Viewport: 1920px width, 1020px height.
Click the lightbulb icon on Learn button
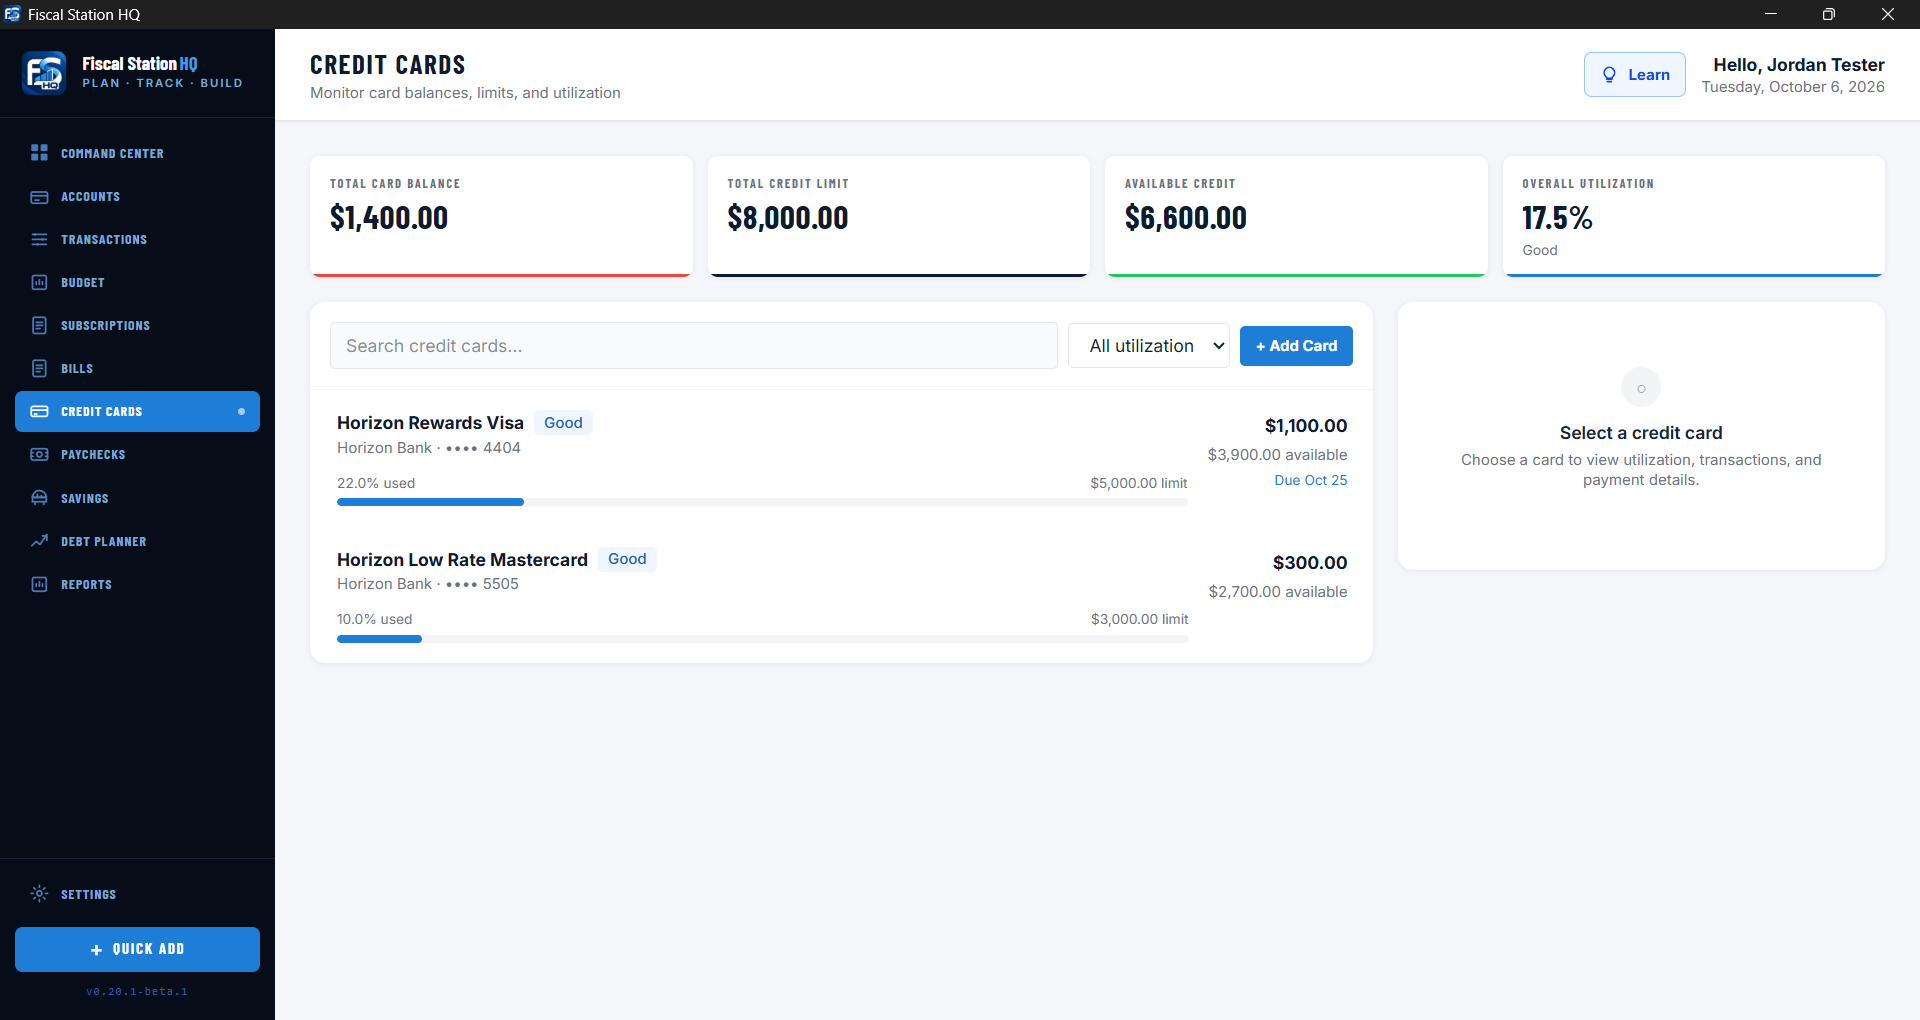click(x=1609, y=75)
